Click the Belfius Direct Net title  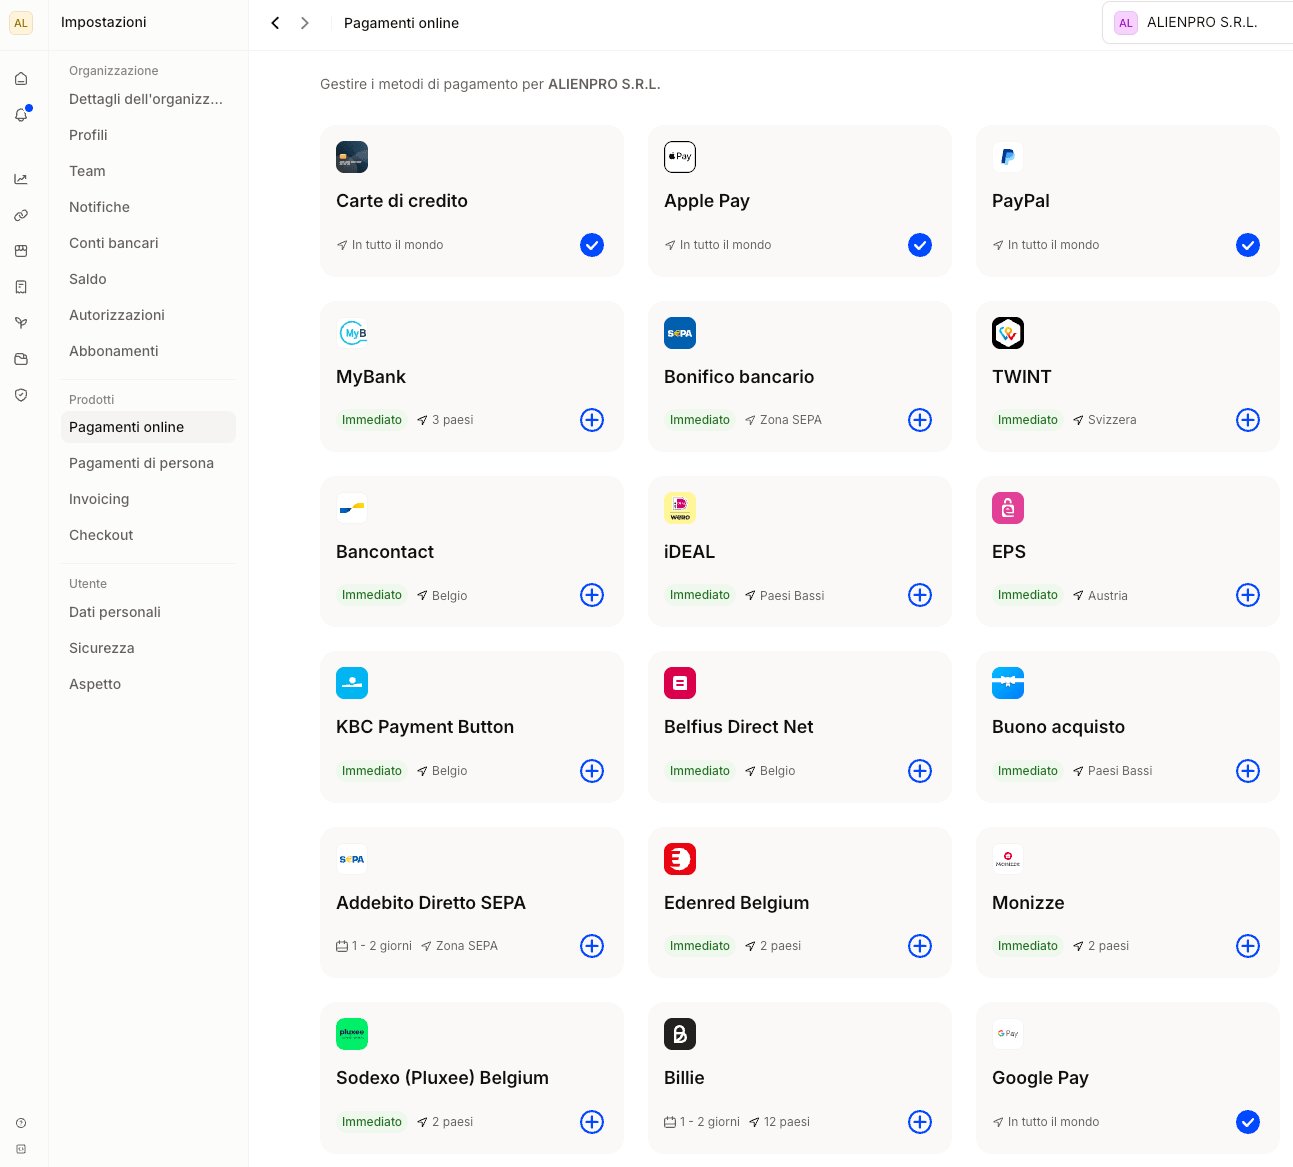click(738, 727)
